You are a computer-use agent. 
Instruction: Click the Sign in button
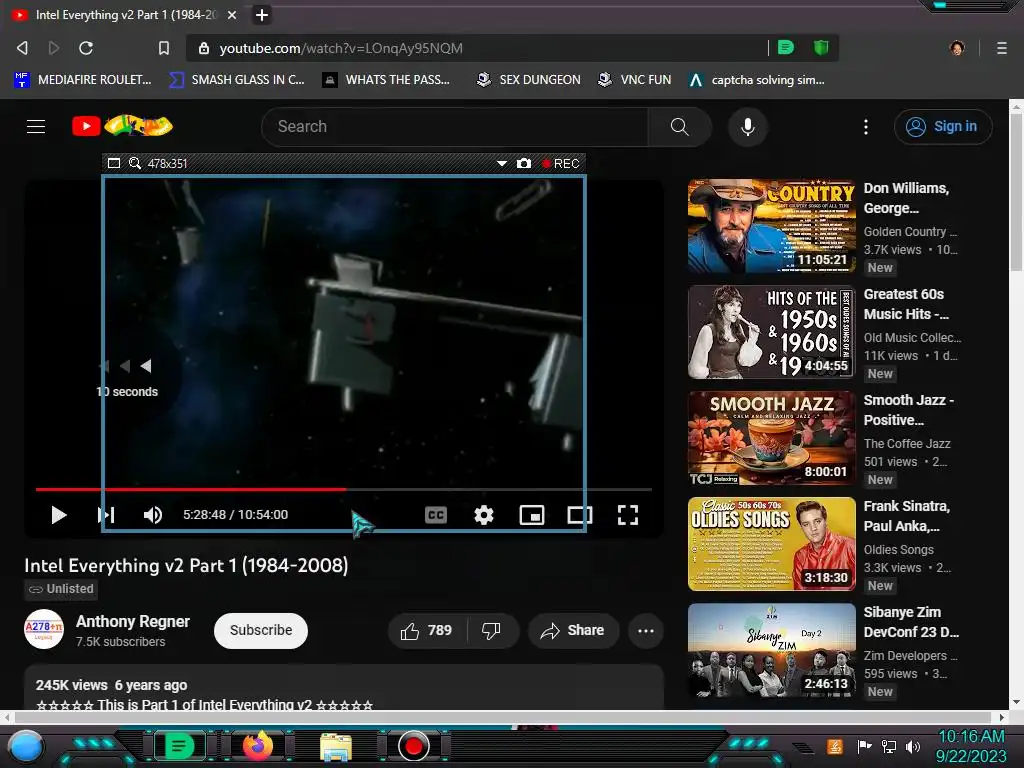[x=942, y=127]
